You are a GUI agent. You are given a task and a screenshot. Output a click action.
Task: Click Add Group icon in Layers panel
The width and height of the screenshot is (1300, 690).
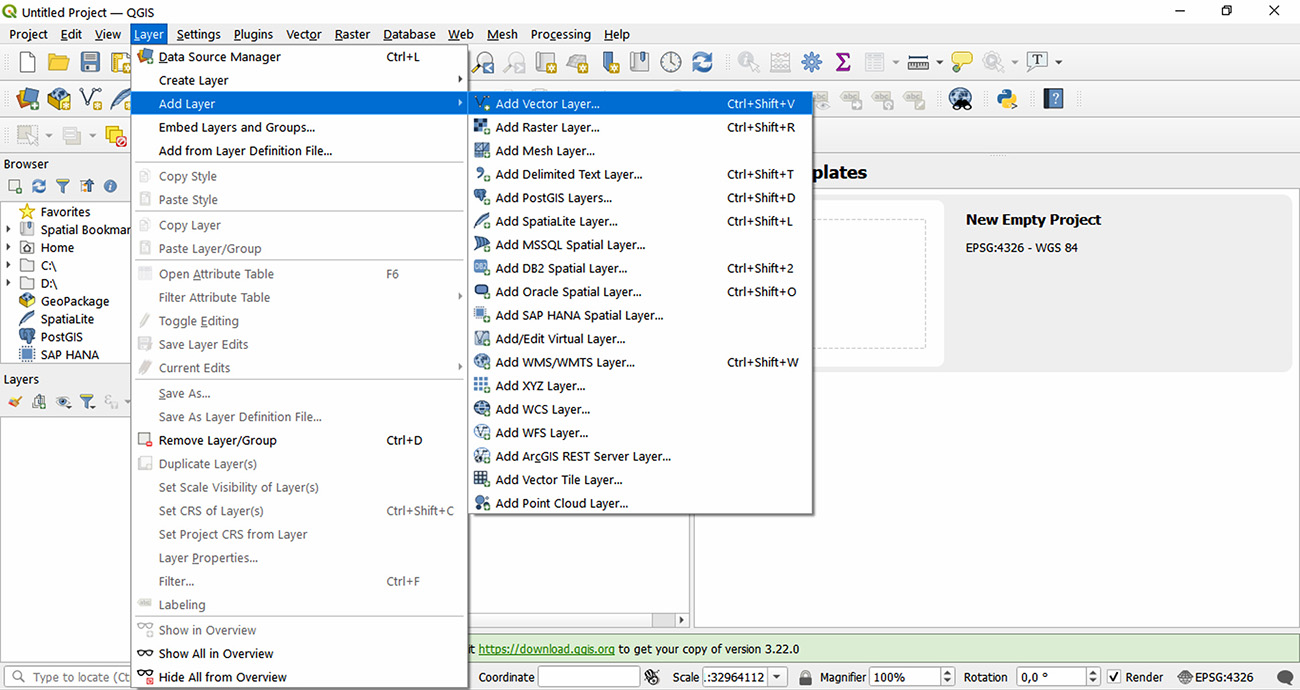point(39,402)
